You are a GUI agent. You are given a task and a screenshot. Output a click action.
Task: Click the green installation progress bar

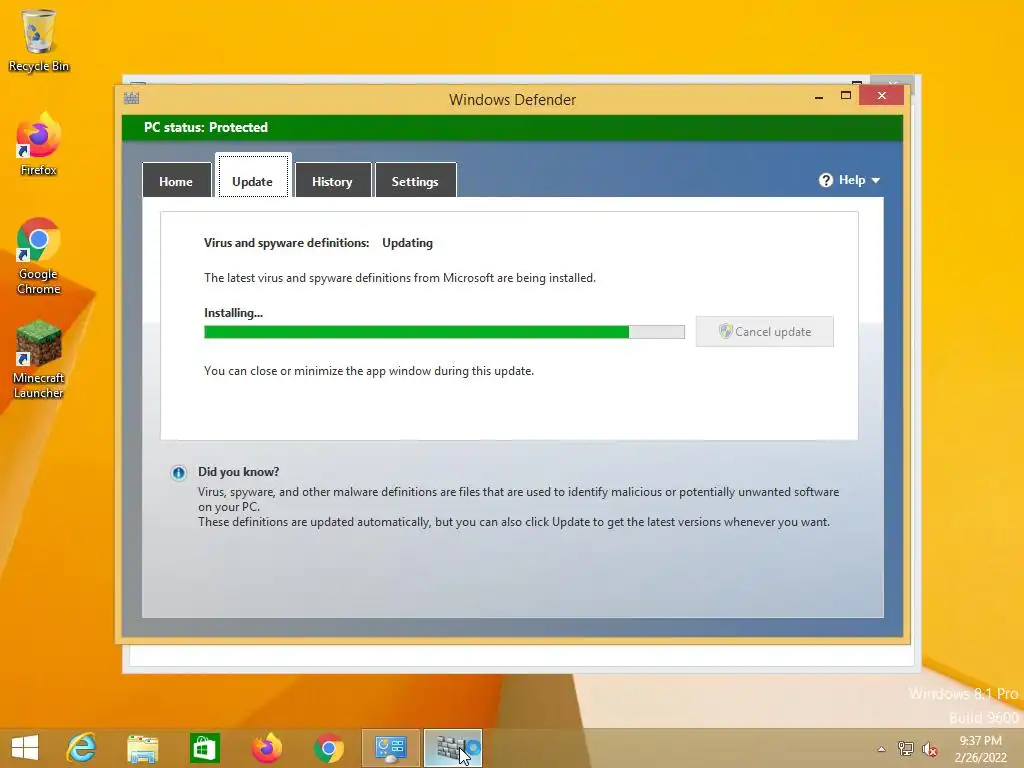click(444, 332)
